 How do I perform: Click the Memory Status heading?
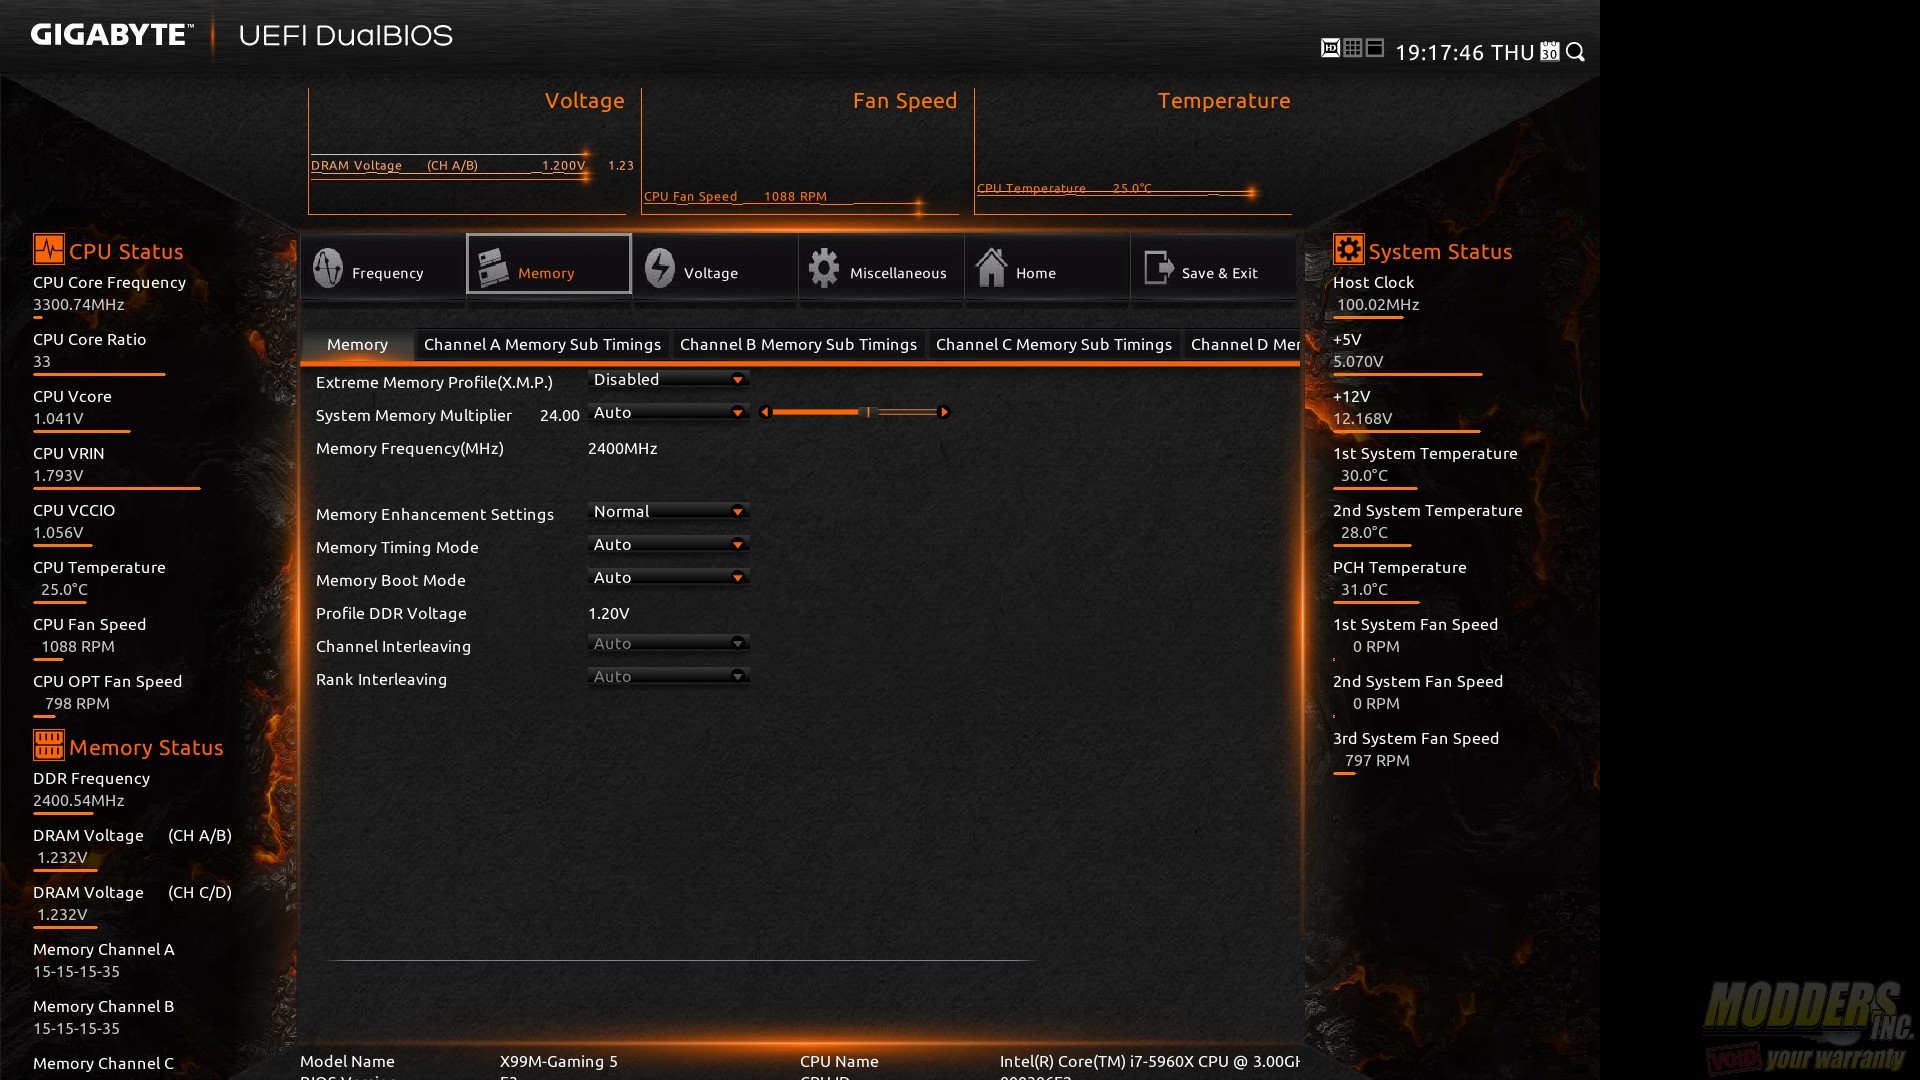tap(146, 747)
